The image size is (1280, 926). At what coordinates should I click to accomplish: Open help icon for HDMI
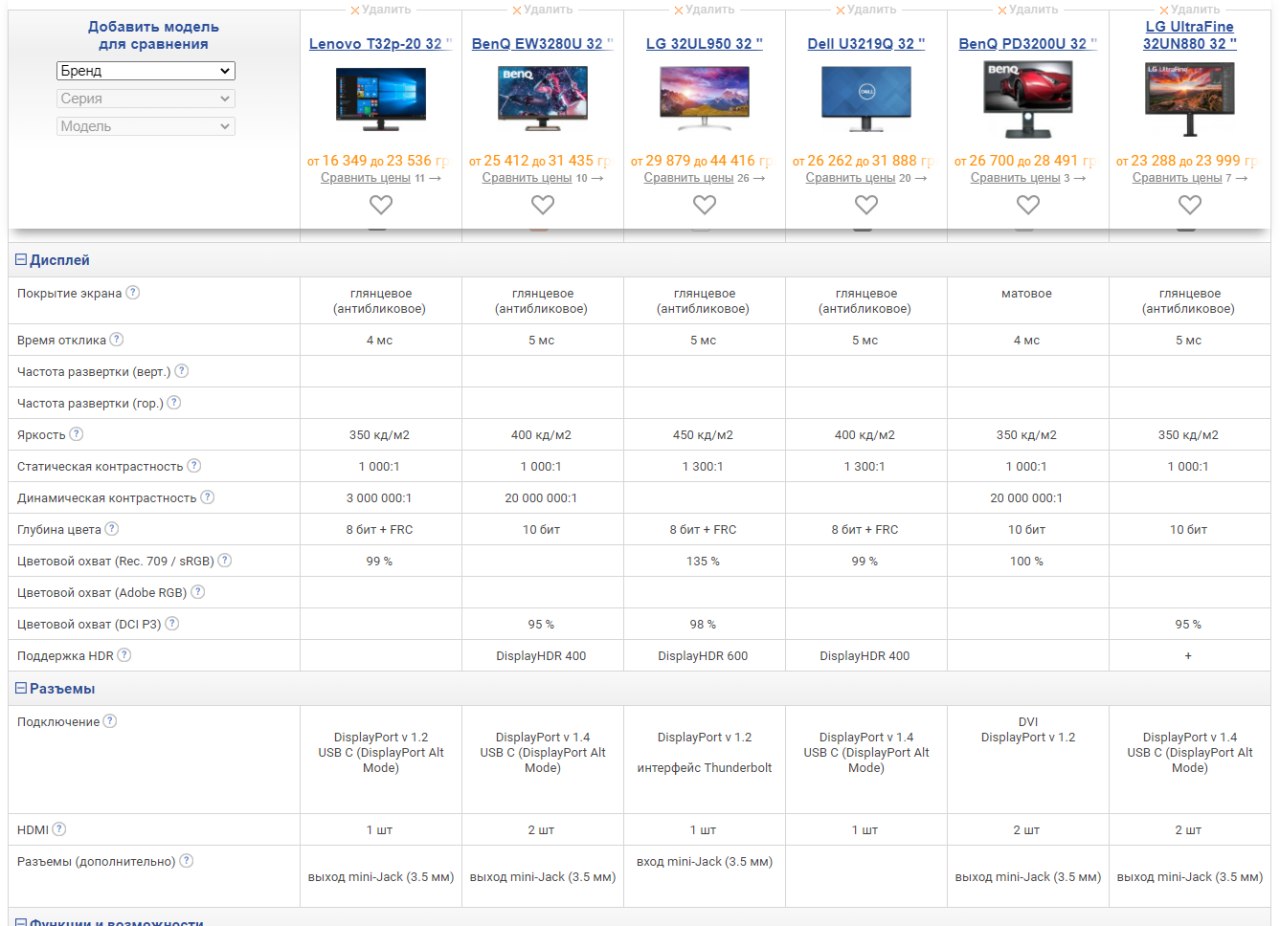59,829
